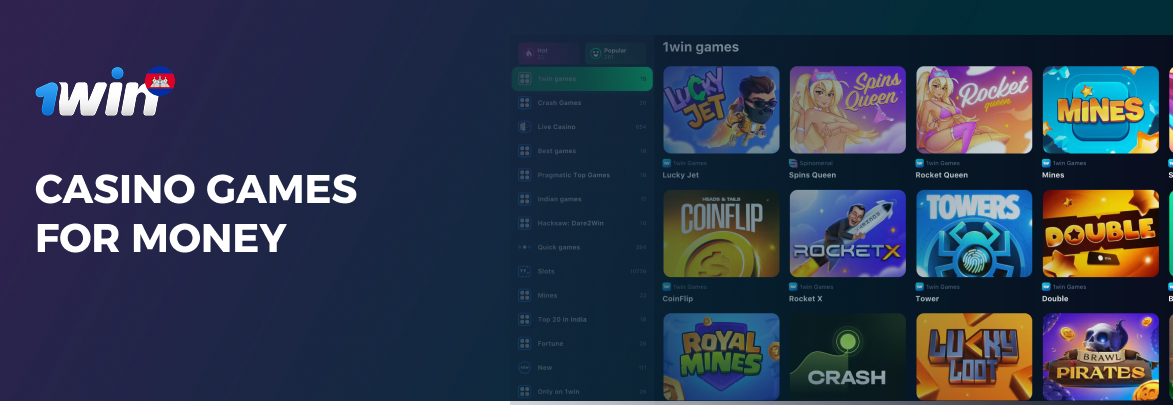Open the Crash Games sidebar category

coord(582,103)
